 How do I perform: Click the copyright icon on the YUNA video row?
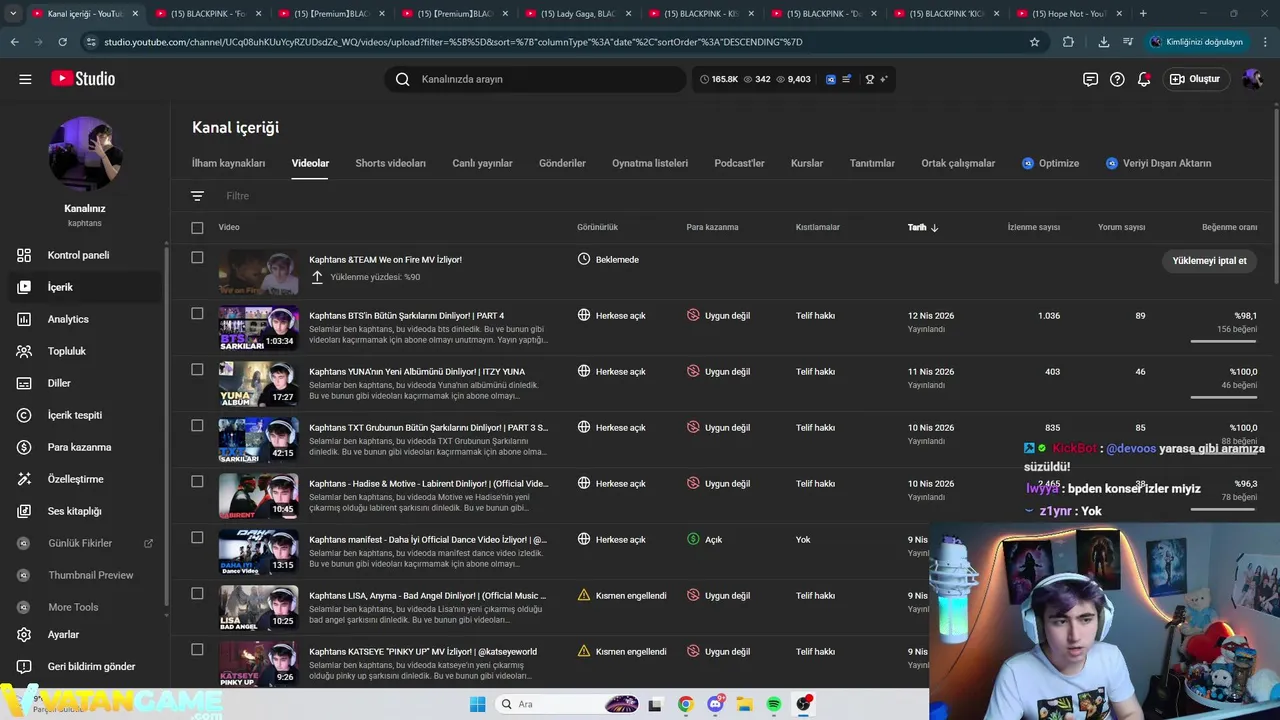(693, 371)
